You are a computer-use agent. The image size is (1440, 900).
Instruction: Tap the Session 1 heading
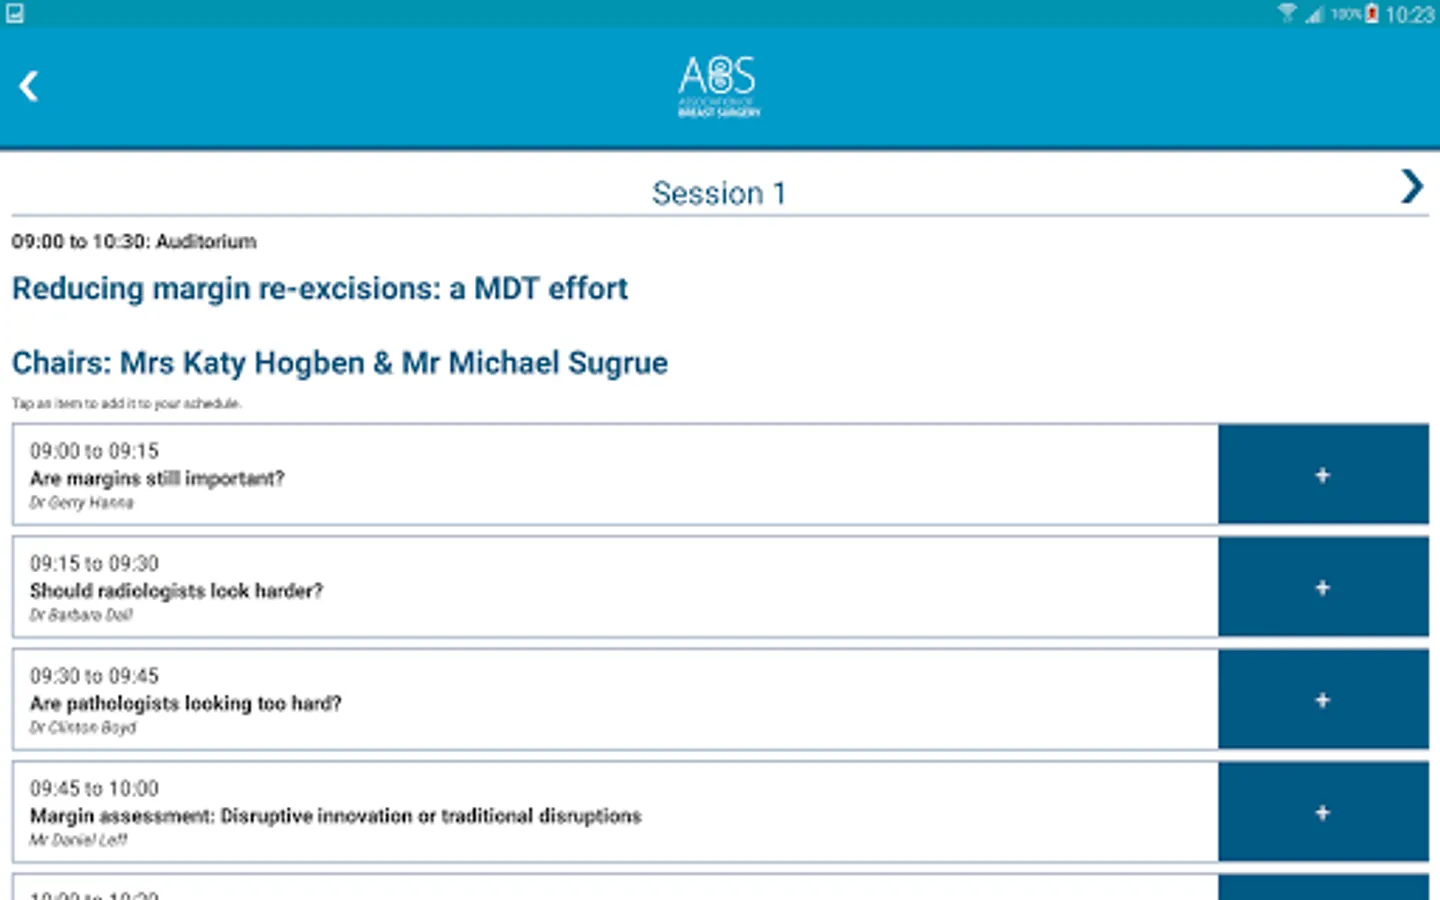718,193
